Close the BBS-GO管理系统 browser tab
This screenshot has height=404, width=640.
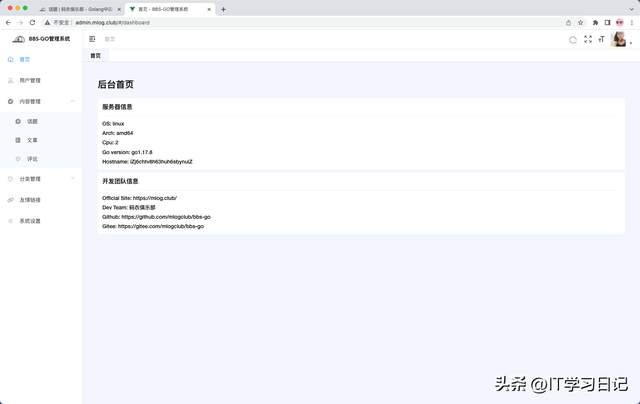tap(209, 9)
